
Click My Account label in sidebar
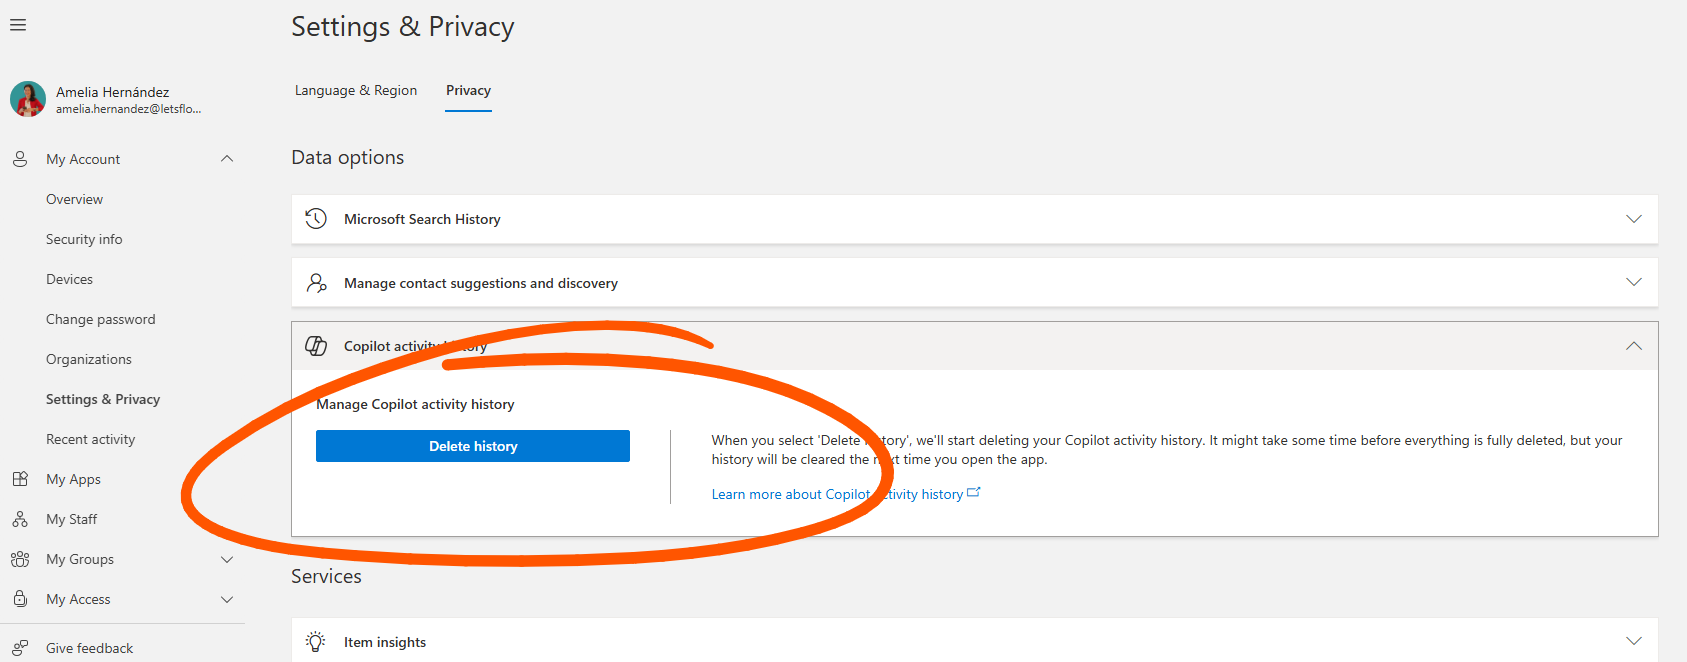point(83,159)
